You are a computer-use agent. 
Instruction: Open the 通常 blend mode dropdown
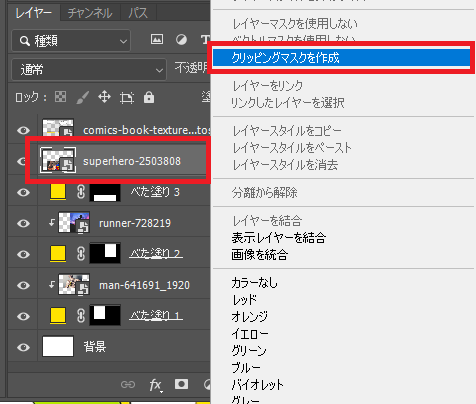[89, 70]
